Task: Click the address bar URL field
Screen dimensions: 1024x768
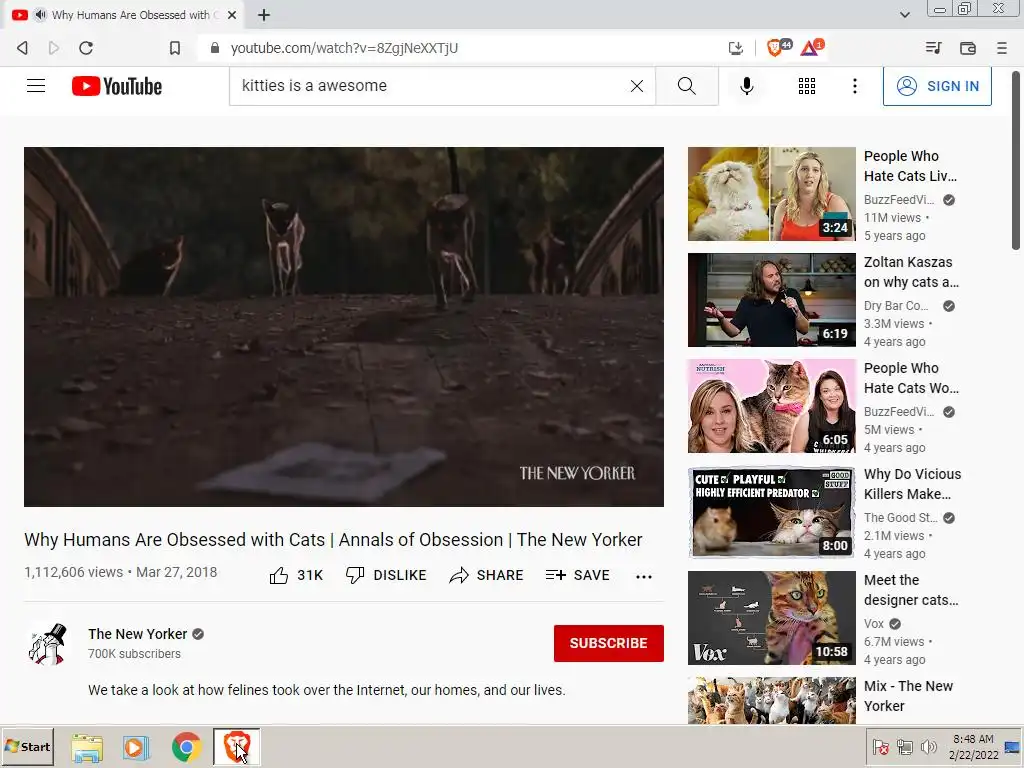Action: (458, 48)
